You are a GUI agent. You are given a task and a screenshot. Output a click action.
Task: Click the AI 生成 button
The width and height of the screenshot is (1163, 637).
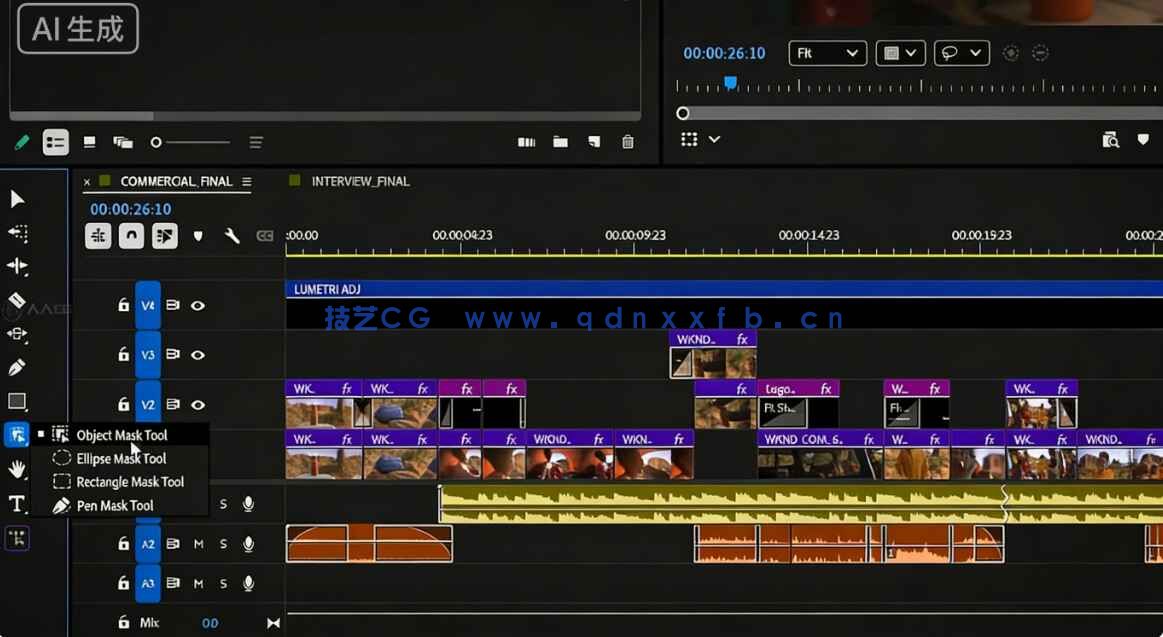coord(77,29)
